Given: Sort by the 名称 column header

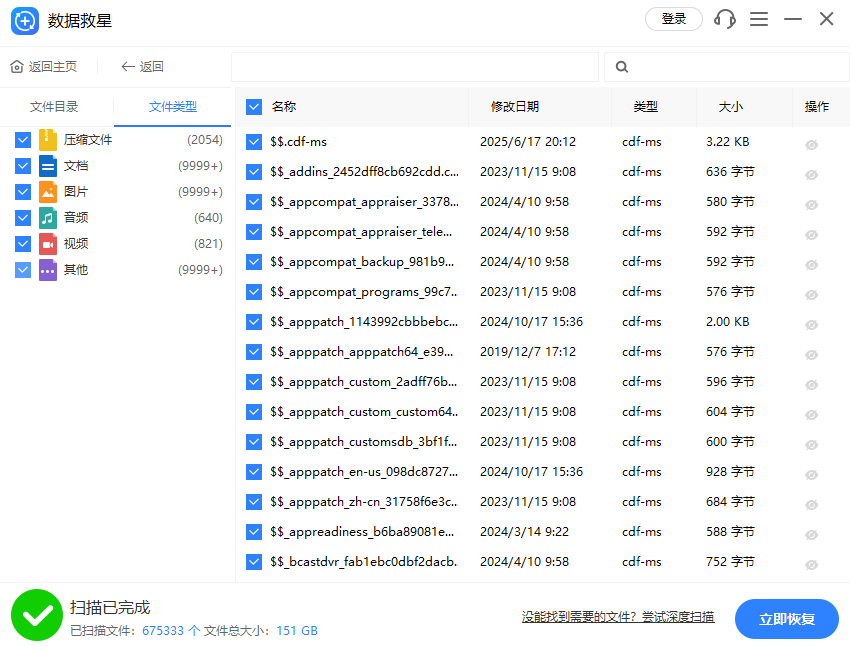Looking at the screenshot, I should [284, 107].
